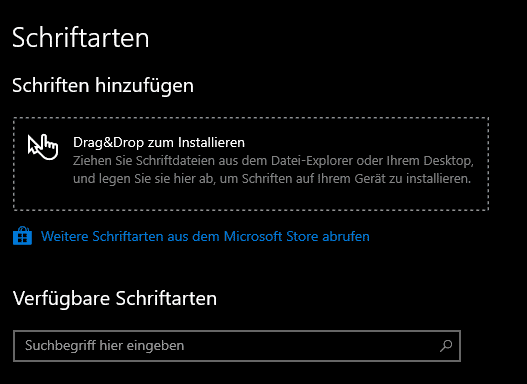Click the 'Verfügbare Schriftarten' section heading
The image size is (527, 384).
115,298
